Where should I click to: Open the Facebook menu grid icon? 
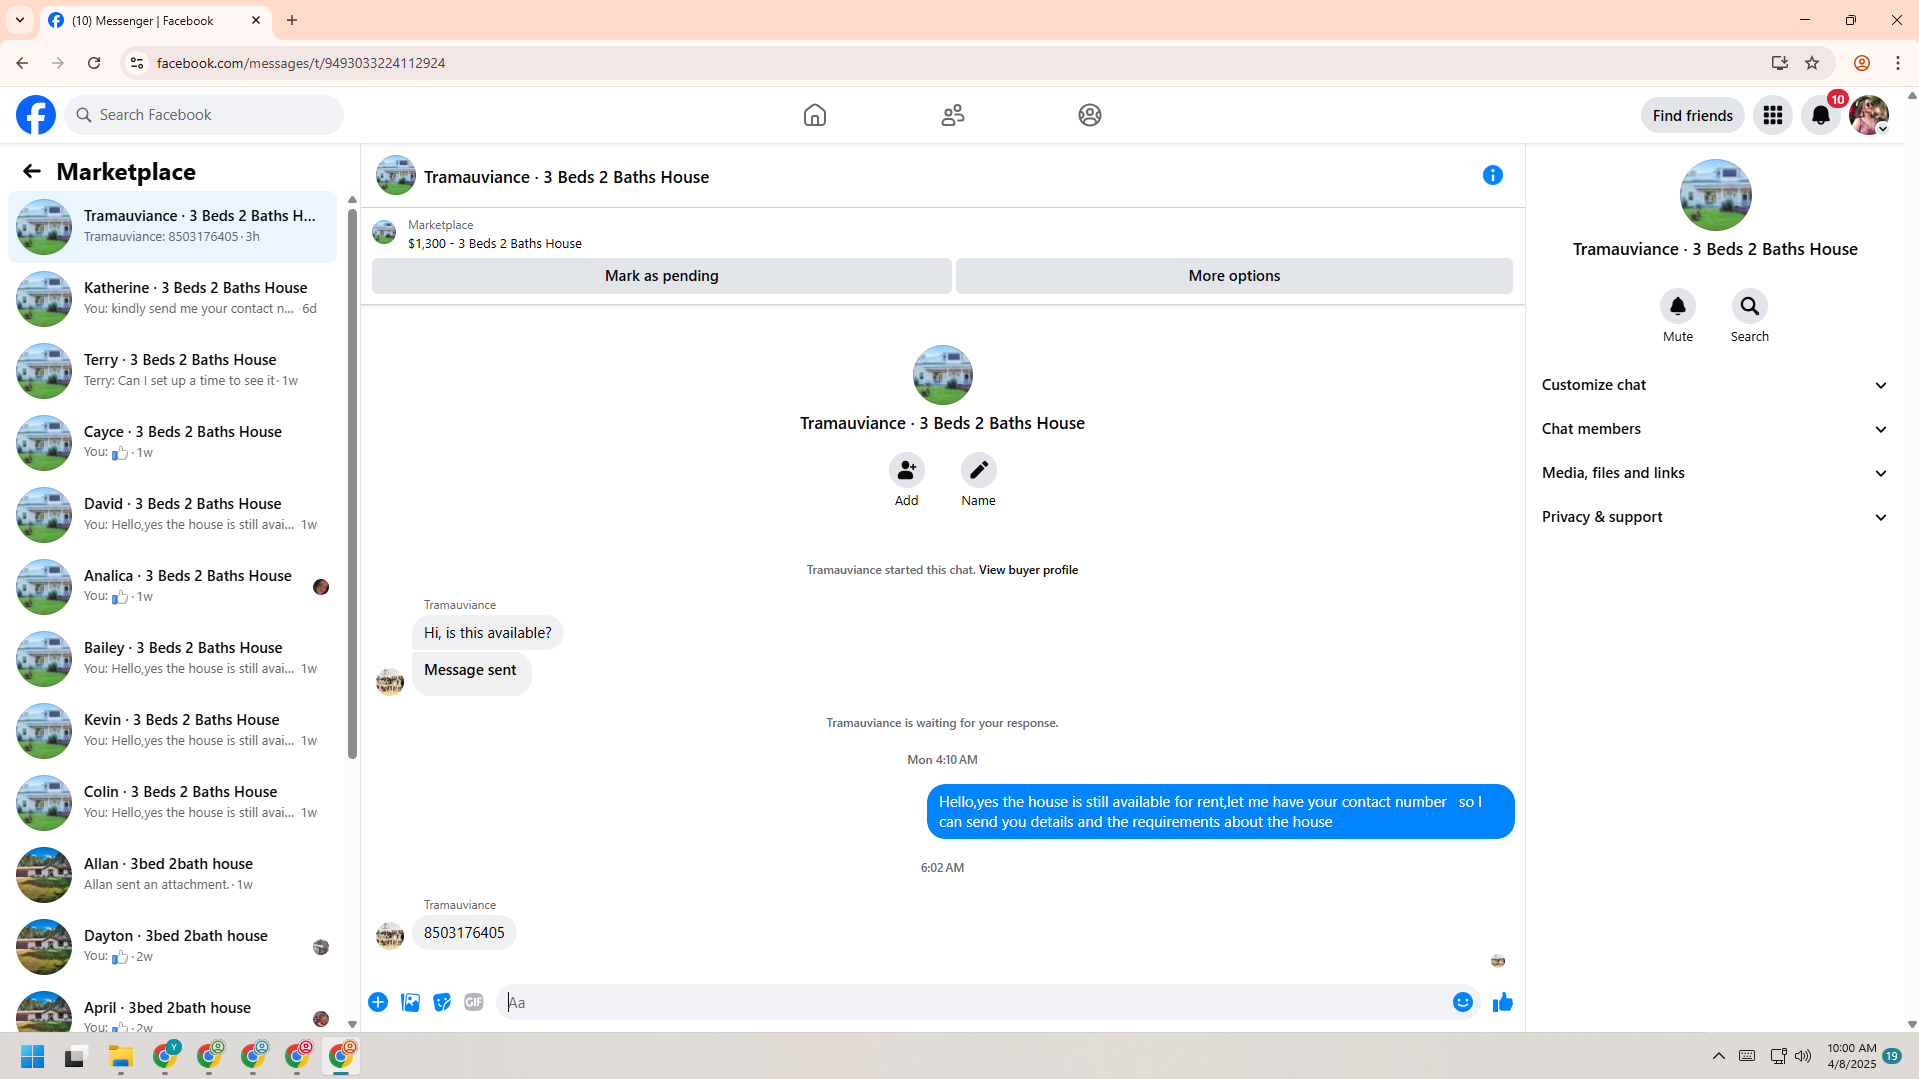point(1773,115)
